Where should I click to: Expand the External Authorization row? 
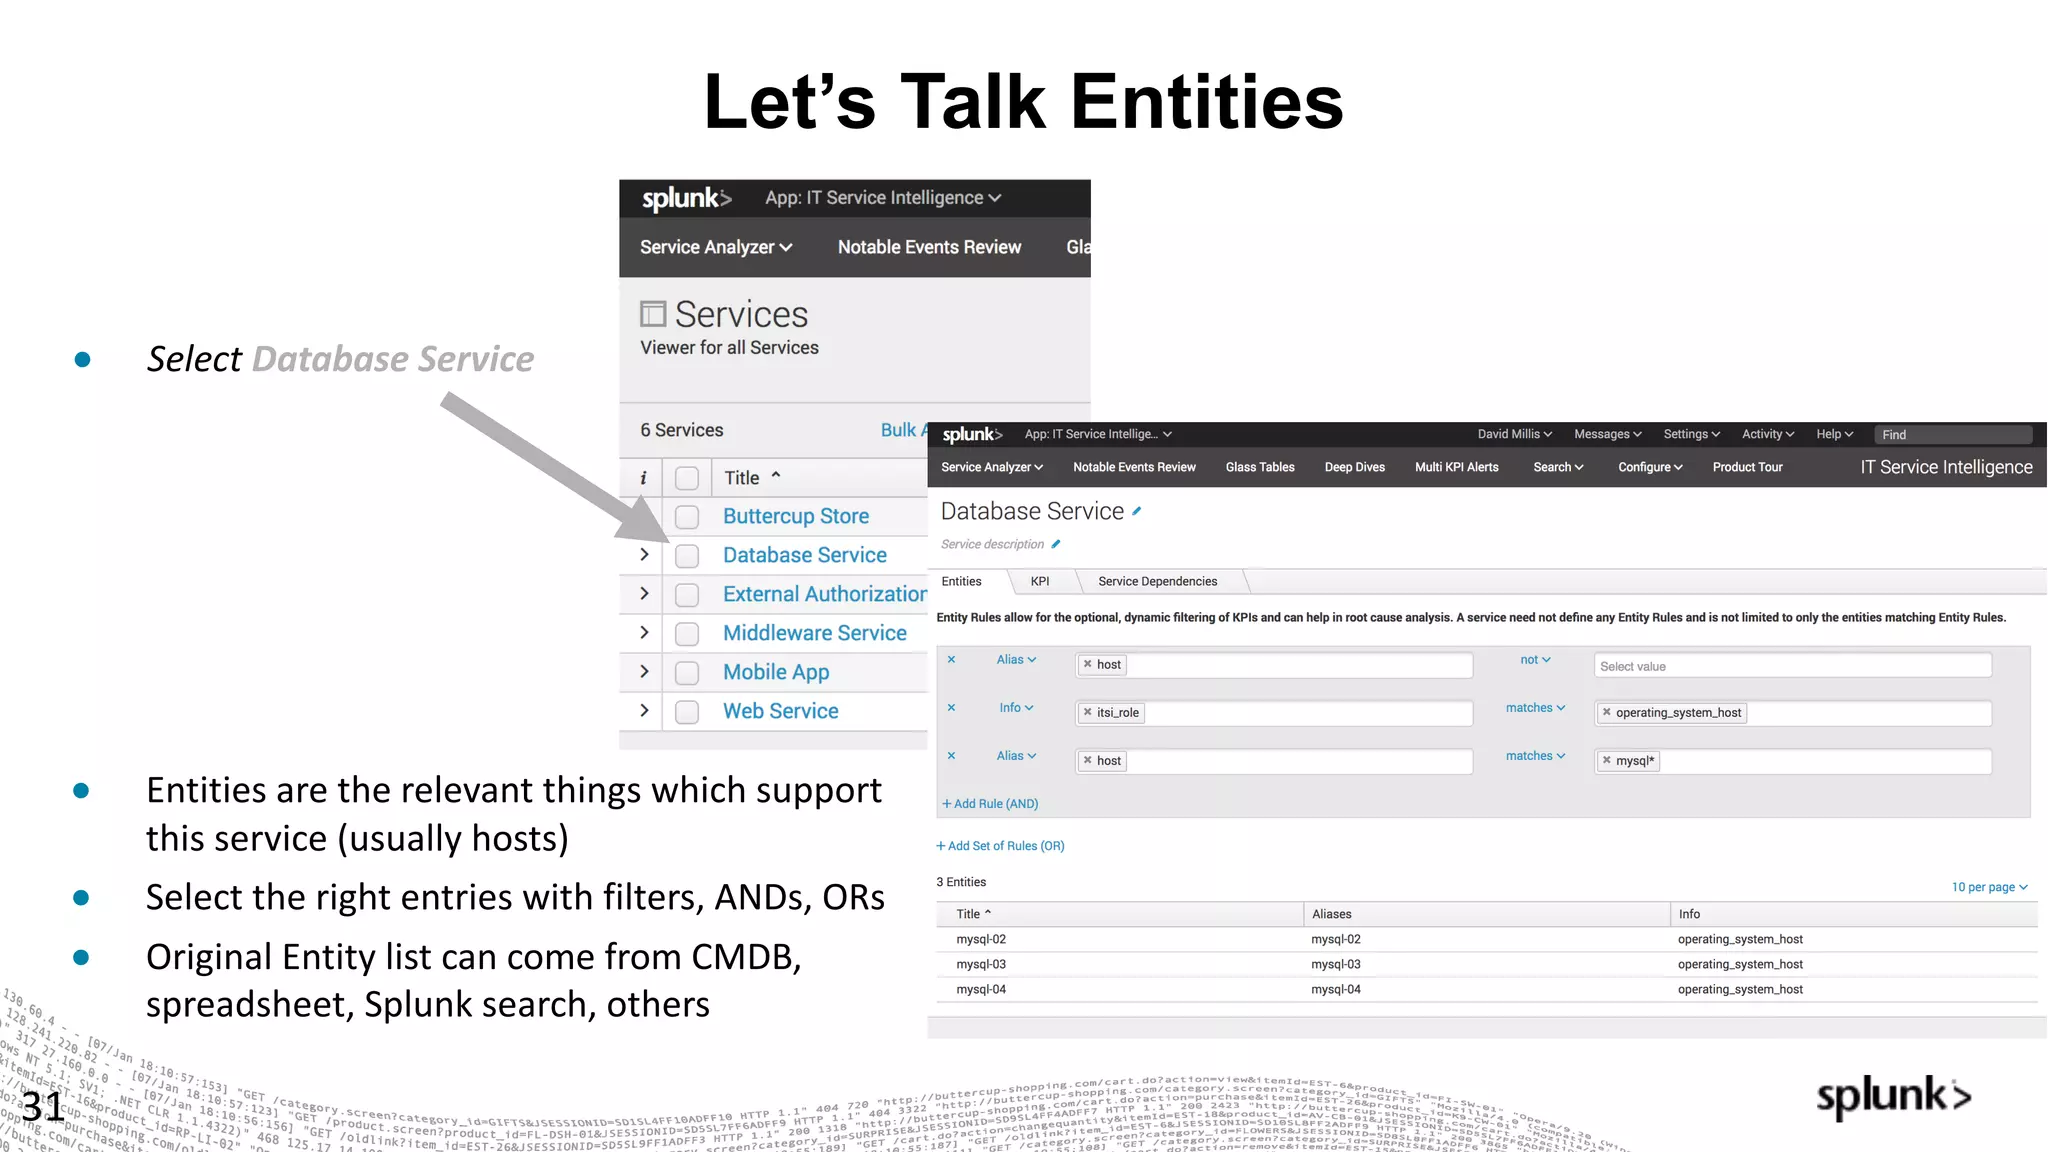coord(644,593)
